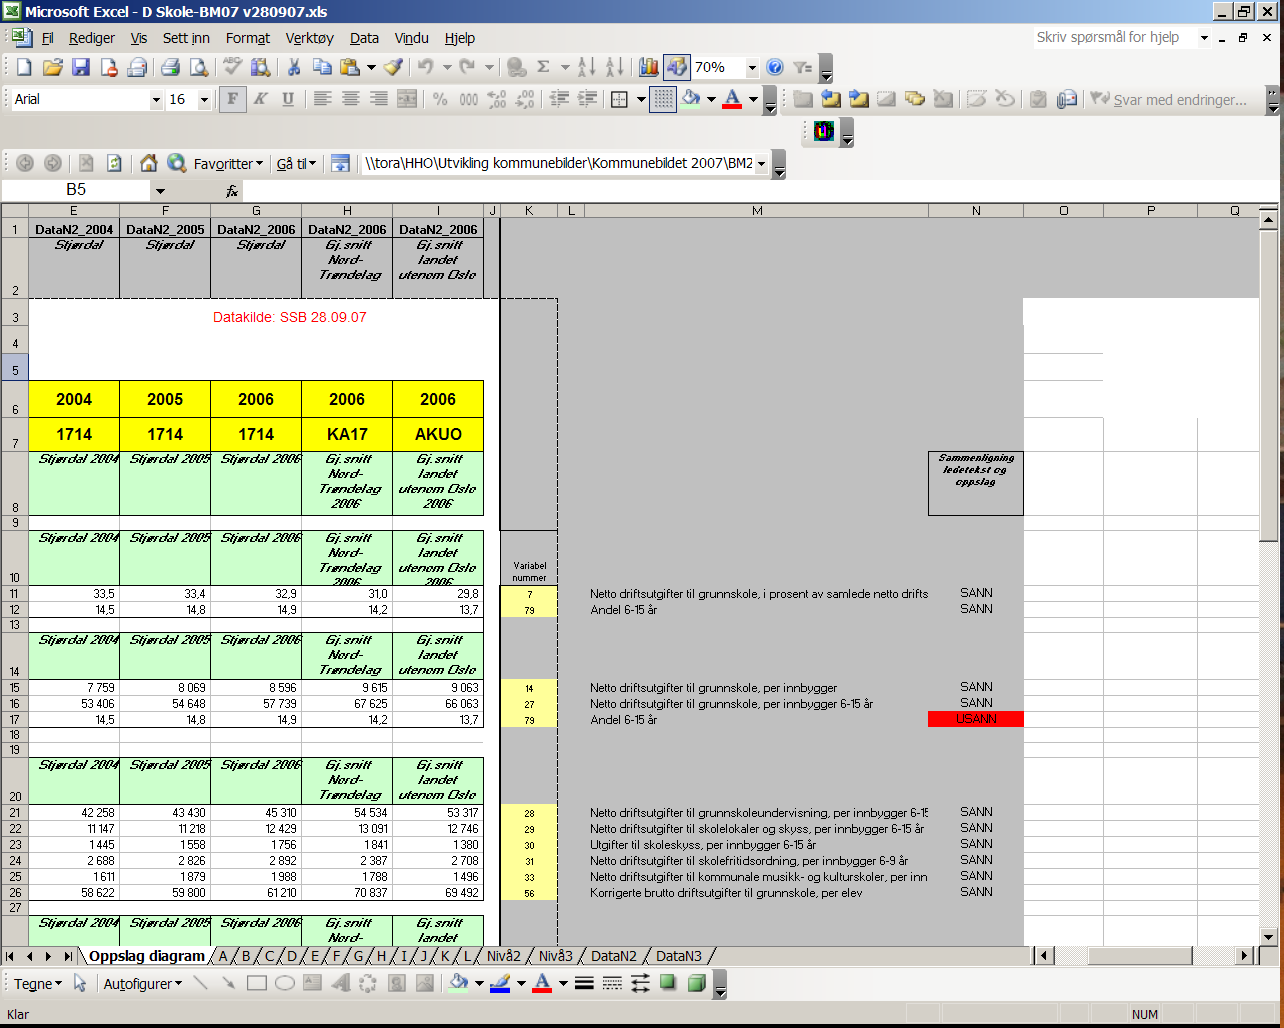The width and height of the screenshot is (1284, 1028).
Task: Click the vertical scrollbar down arrow
Action: [x=1268, y=936]
